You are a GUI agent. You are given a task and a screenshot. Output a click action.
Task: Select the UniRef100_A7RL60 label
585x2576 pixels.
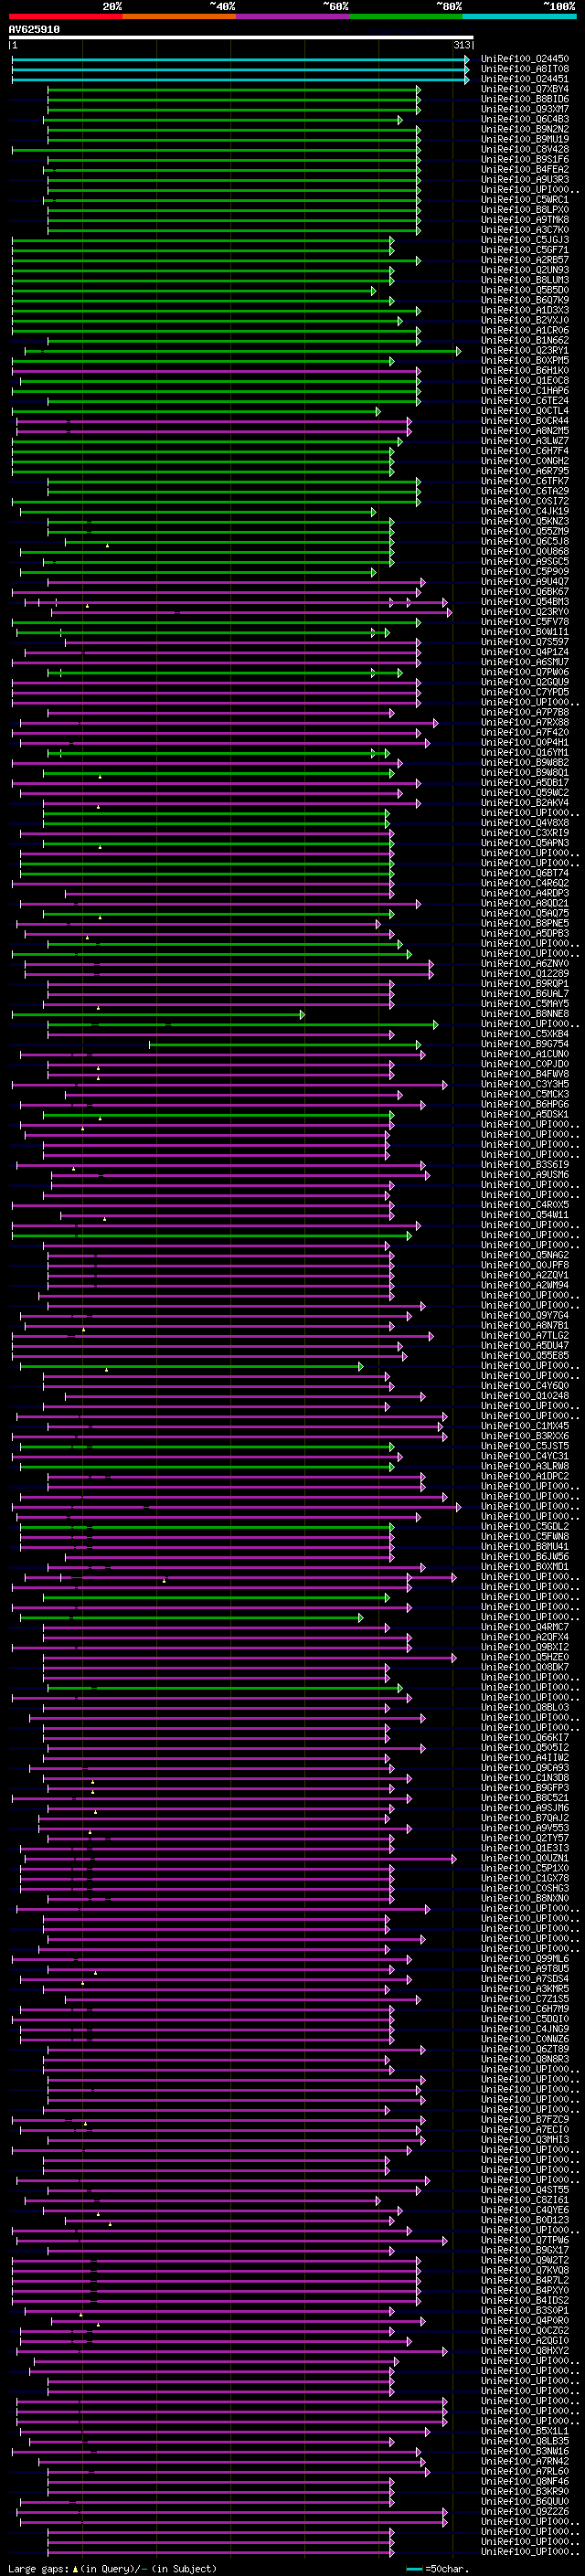[x=525, y=2471]
